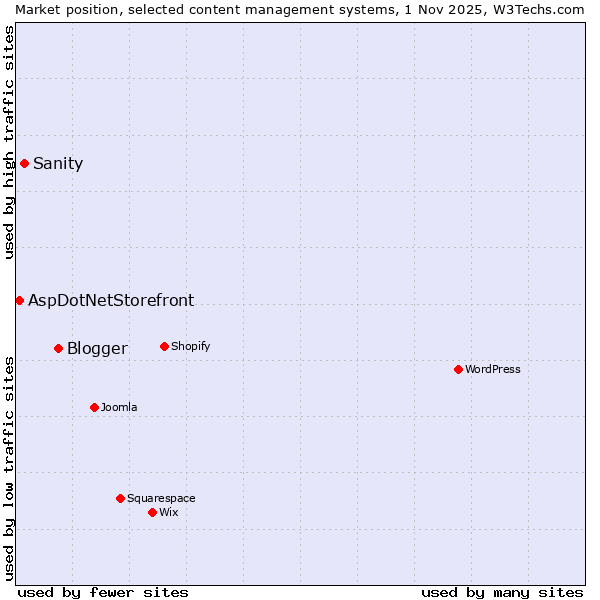This screenshot has width=600, height=600.
Task: Click the Squarespace text label
Action: [x=161, y=499]
